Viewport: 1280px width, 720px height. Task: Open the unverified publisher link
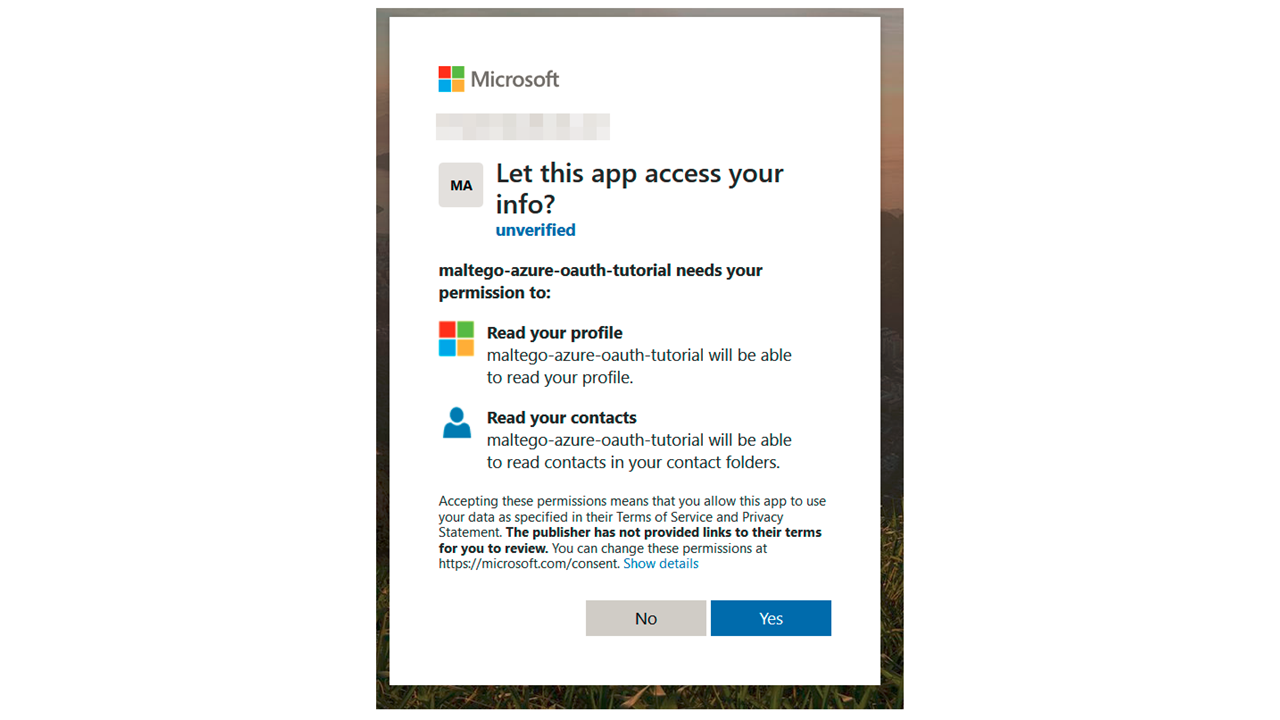535,230
